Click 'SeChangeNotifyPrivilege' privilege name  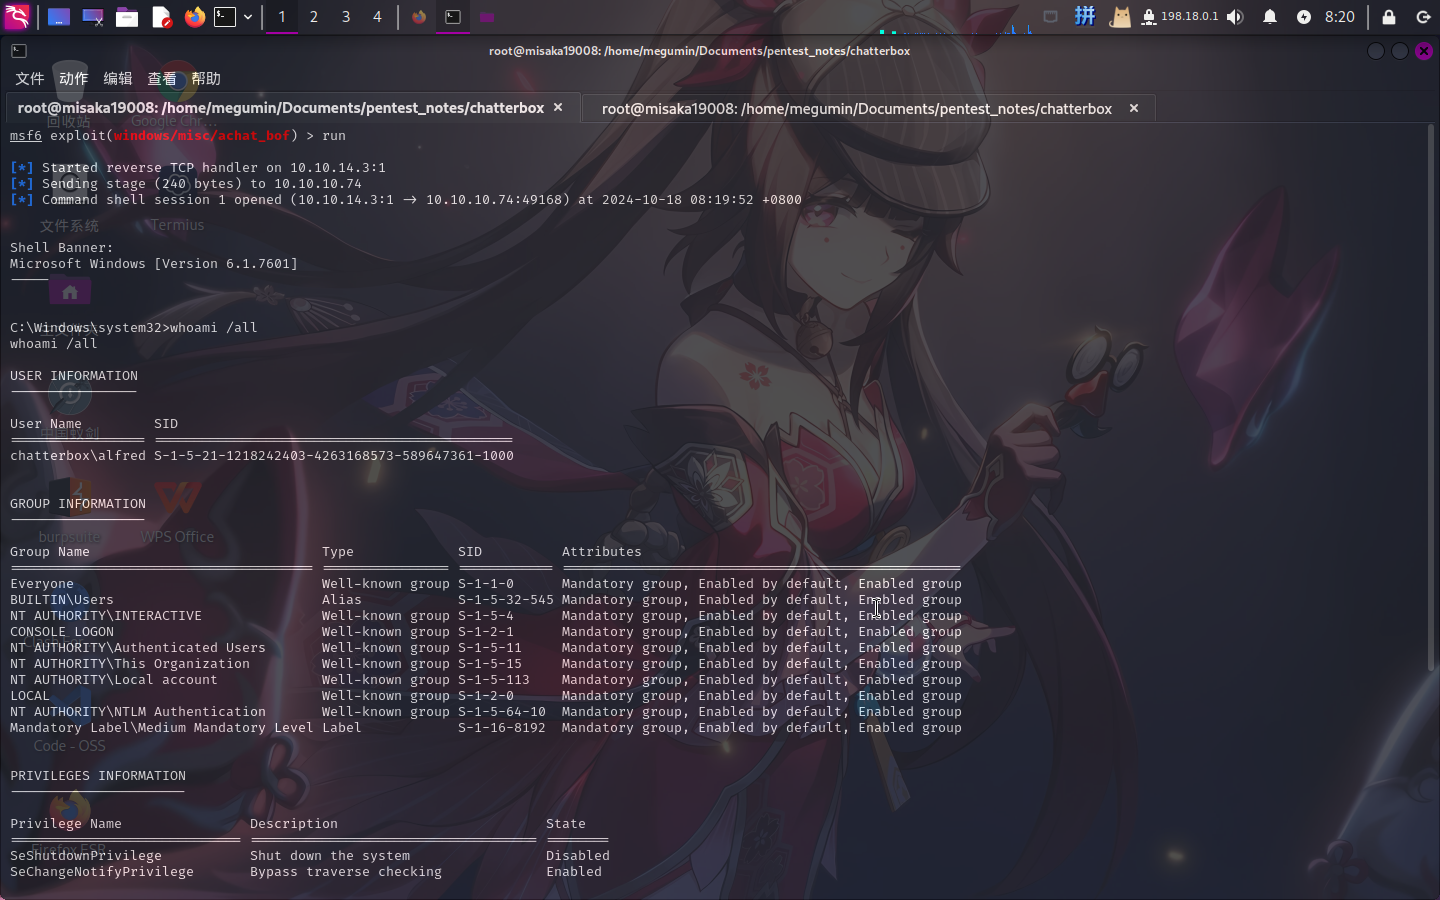[x=102, y=872]
